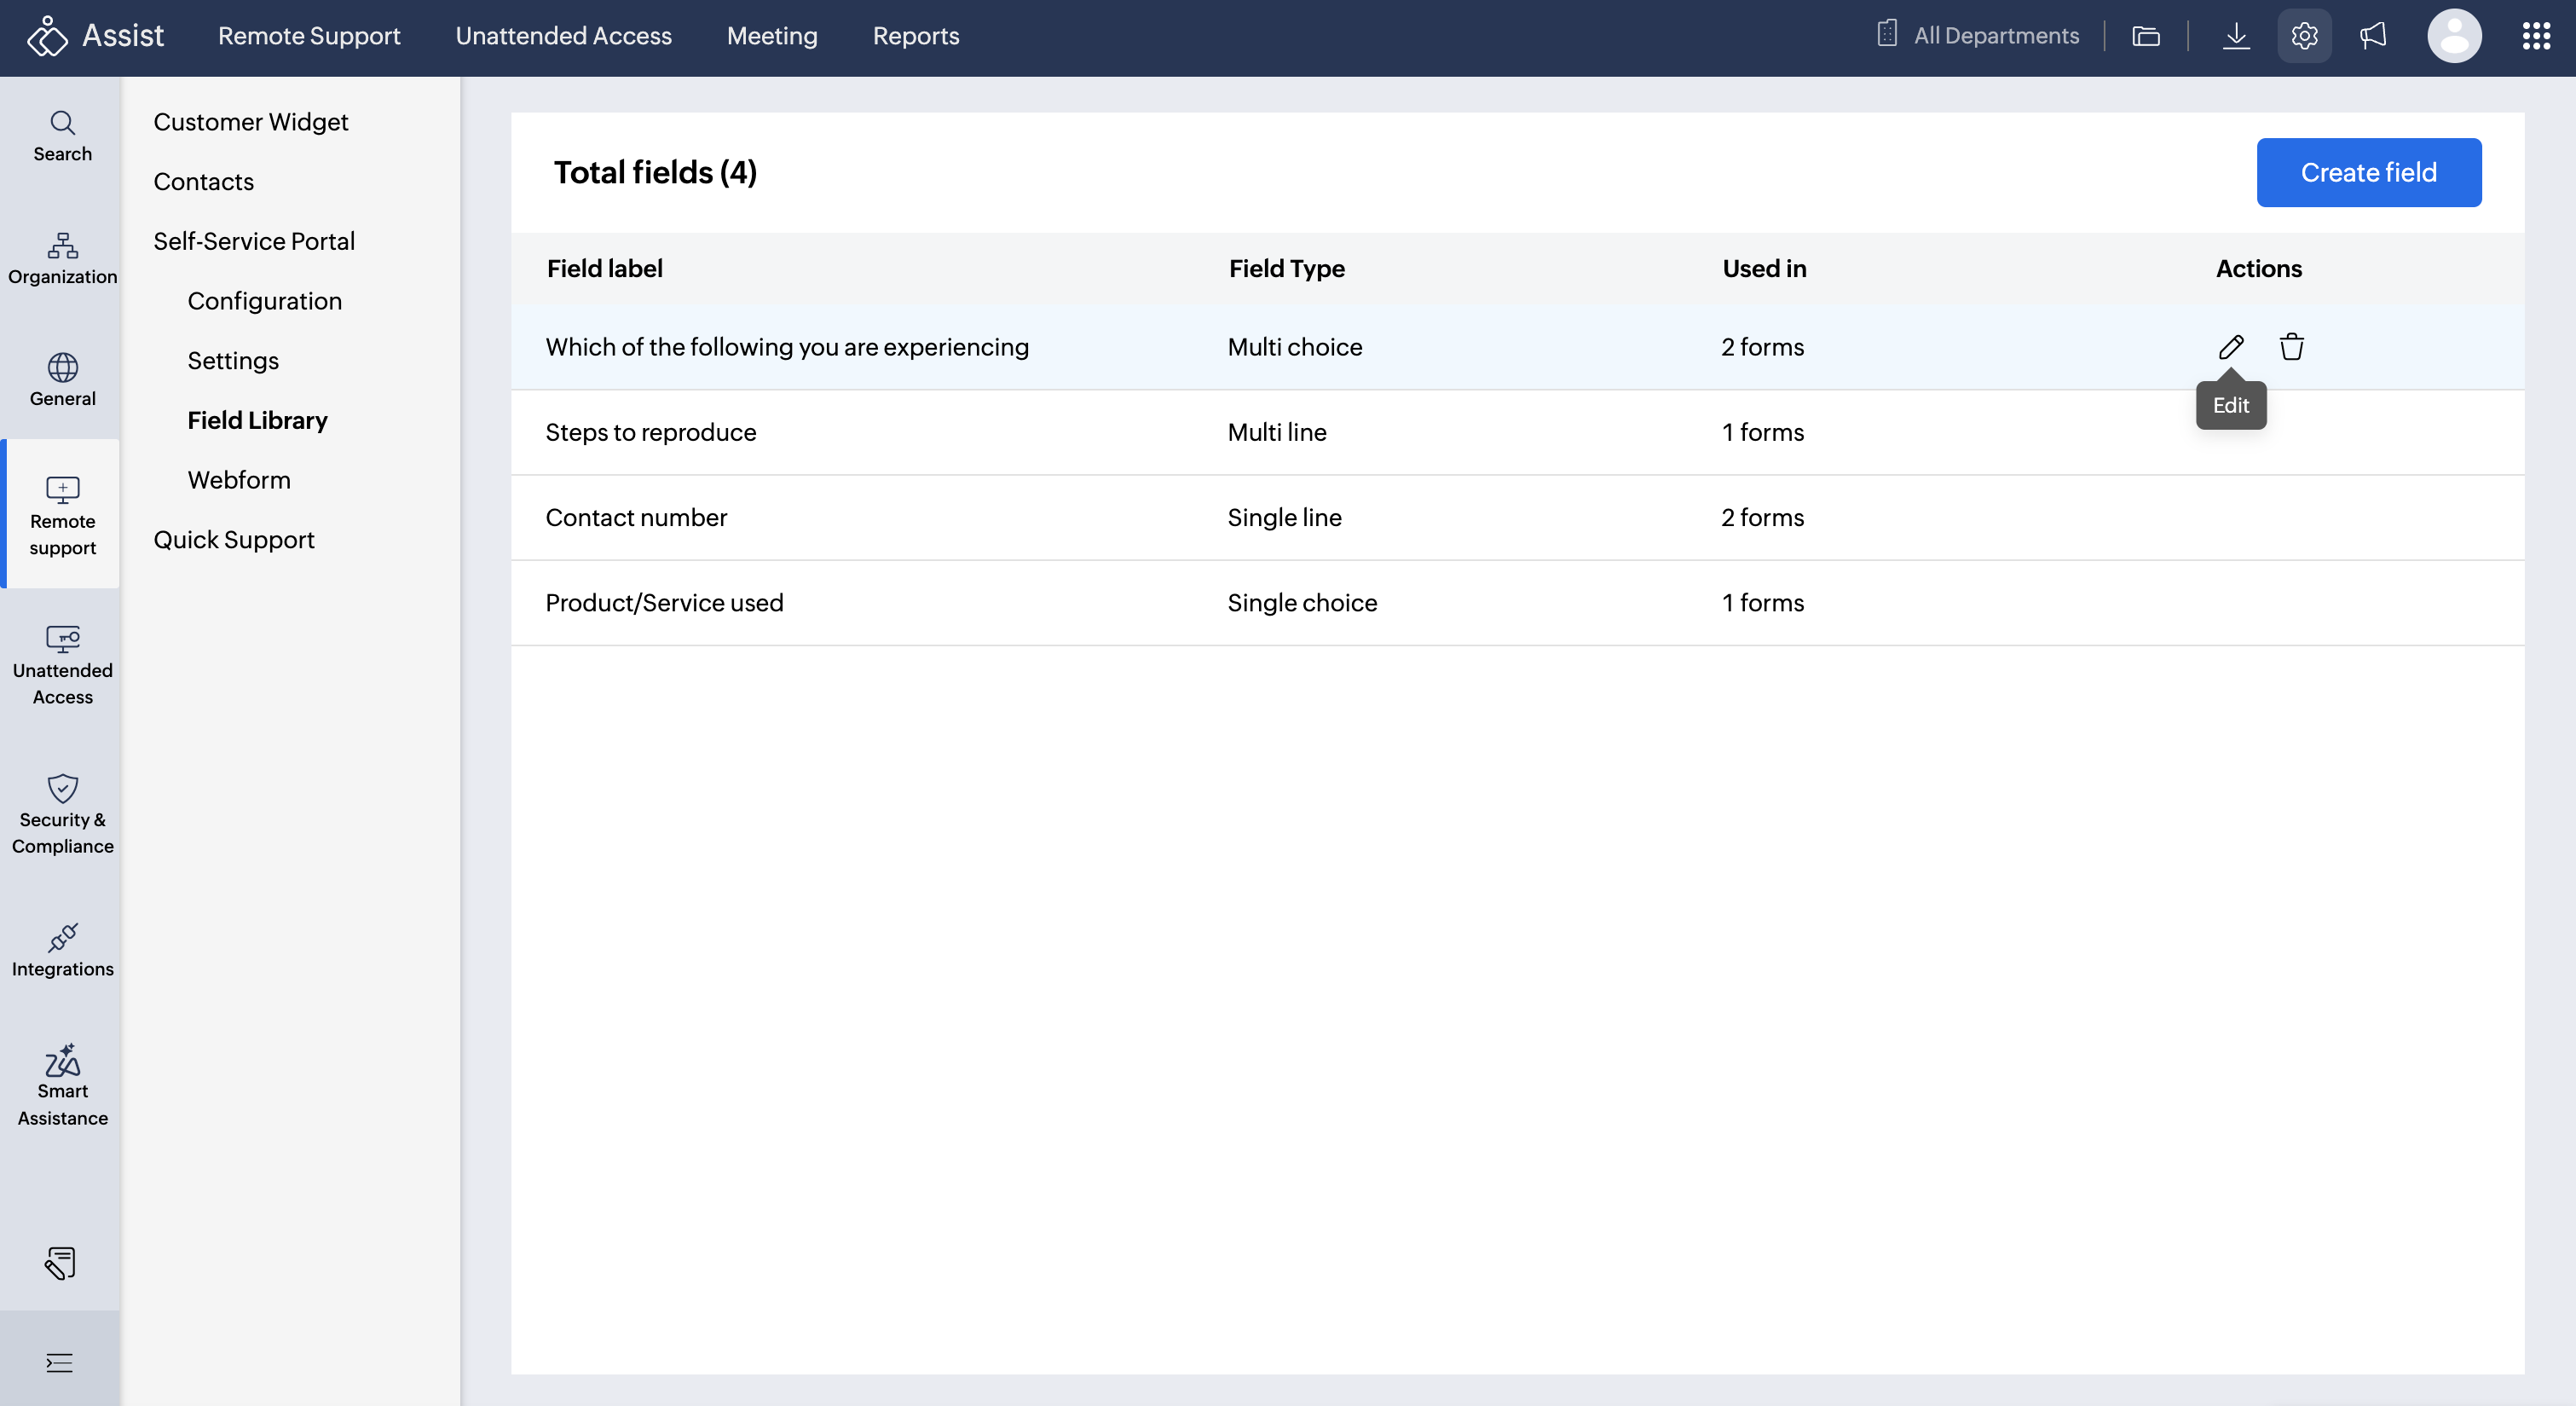Open the Search sidebar icon
2576x1406 pixels.
(x=62, y=136)
